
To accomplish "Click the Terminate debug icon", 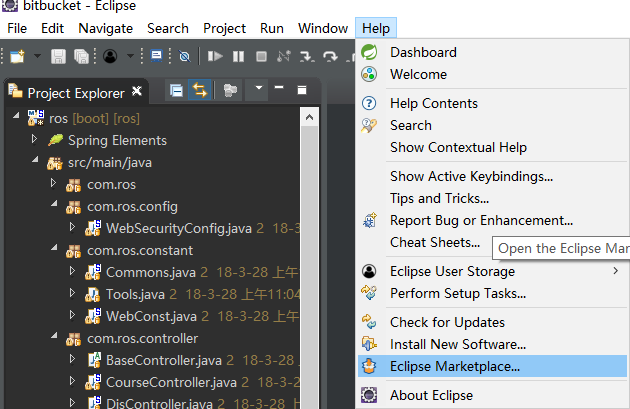I will pos(261,56).
